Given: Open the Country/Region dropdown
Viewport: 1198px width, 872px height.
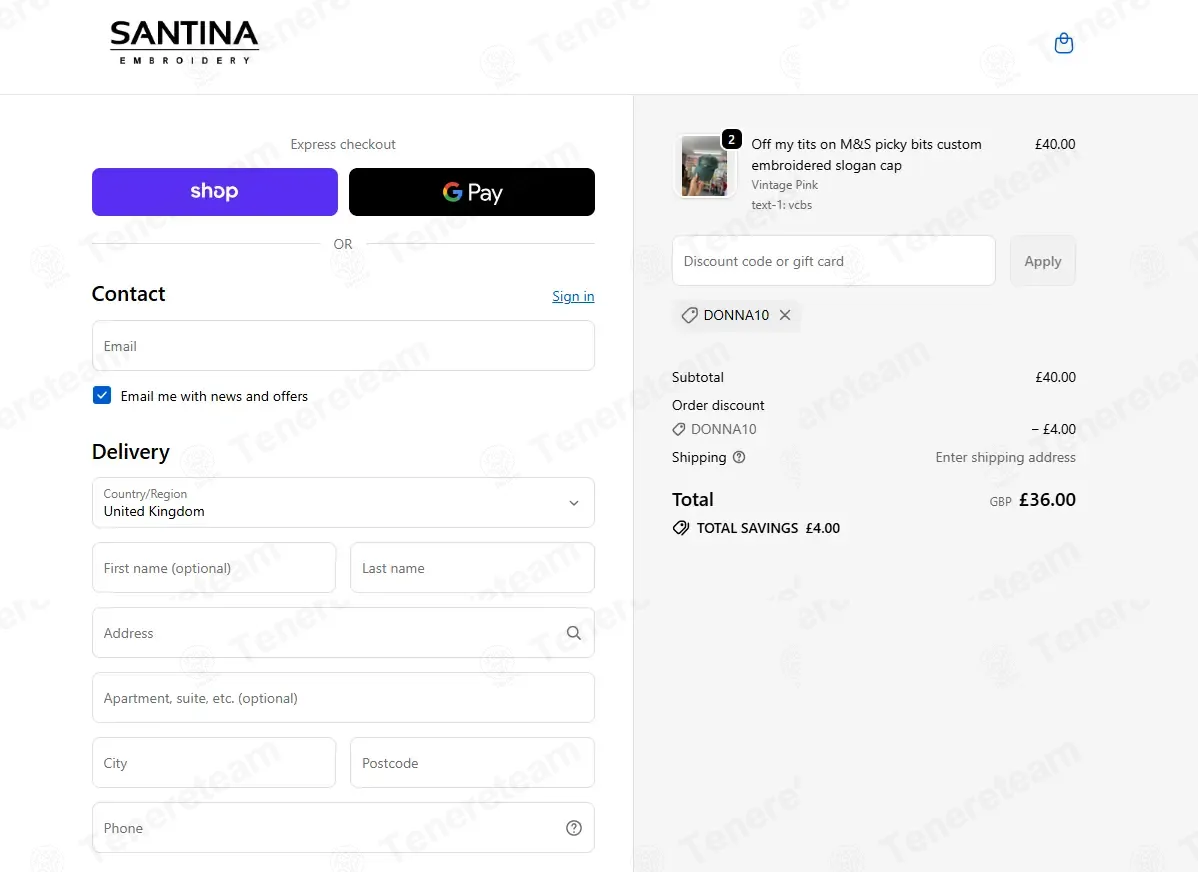Looking at the screenshot, I should (x=343, y=502).
